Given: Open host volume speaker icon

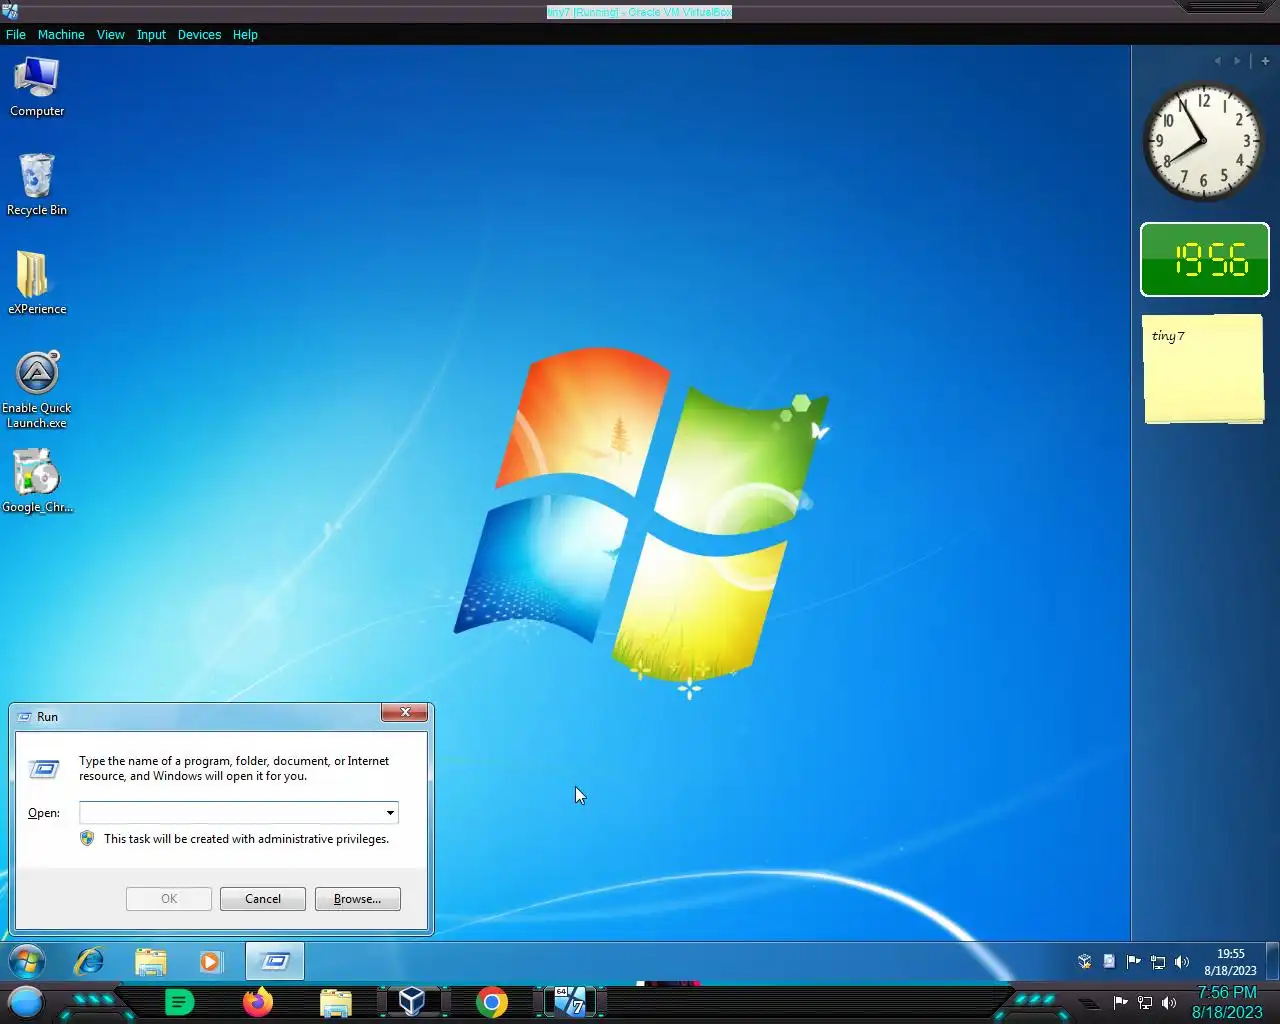Looking at the screenshot, I should [1169, 1003].
